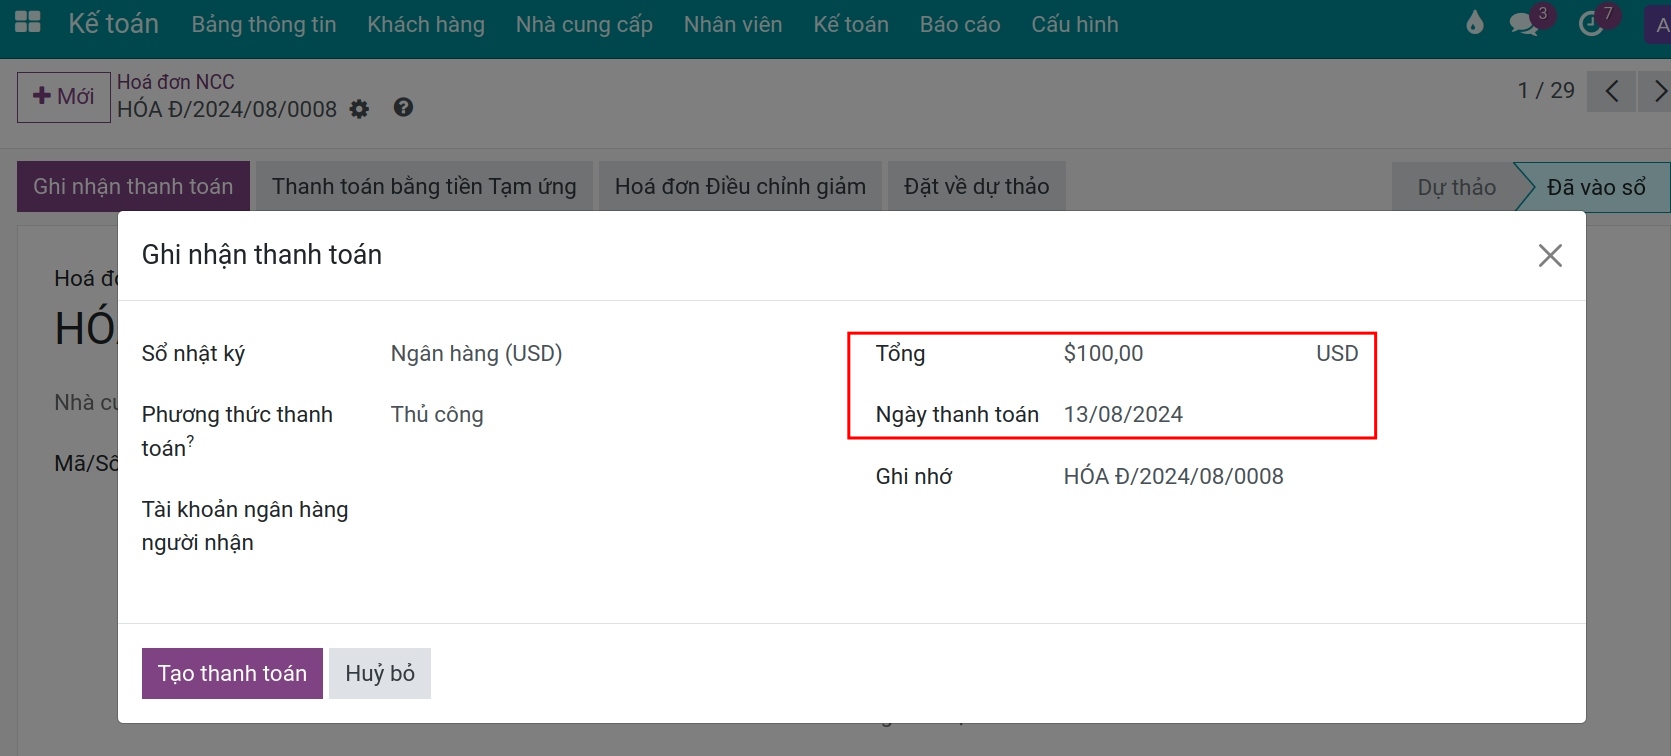Open the Bảng thông tin menu

coord(264,24)
